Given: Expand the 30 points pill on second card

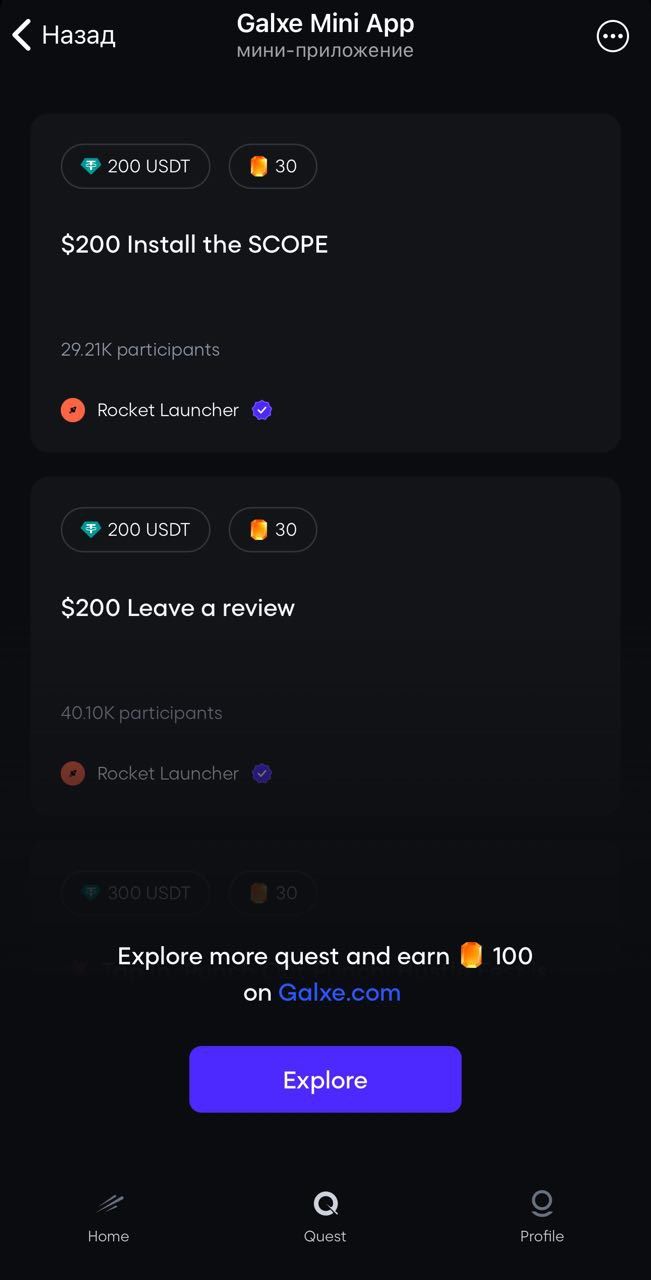Looking at the screenshot, I should [x=272, y=529].
